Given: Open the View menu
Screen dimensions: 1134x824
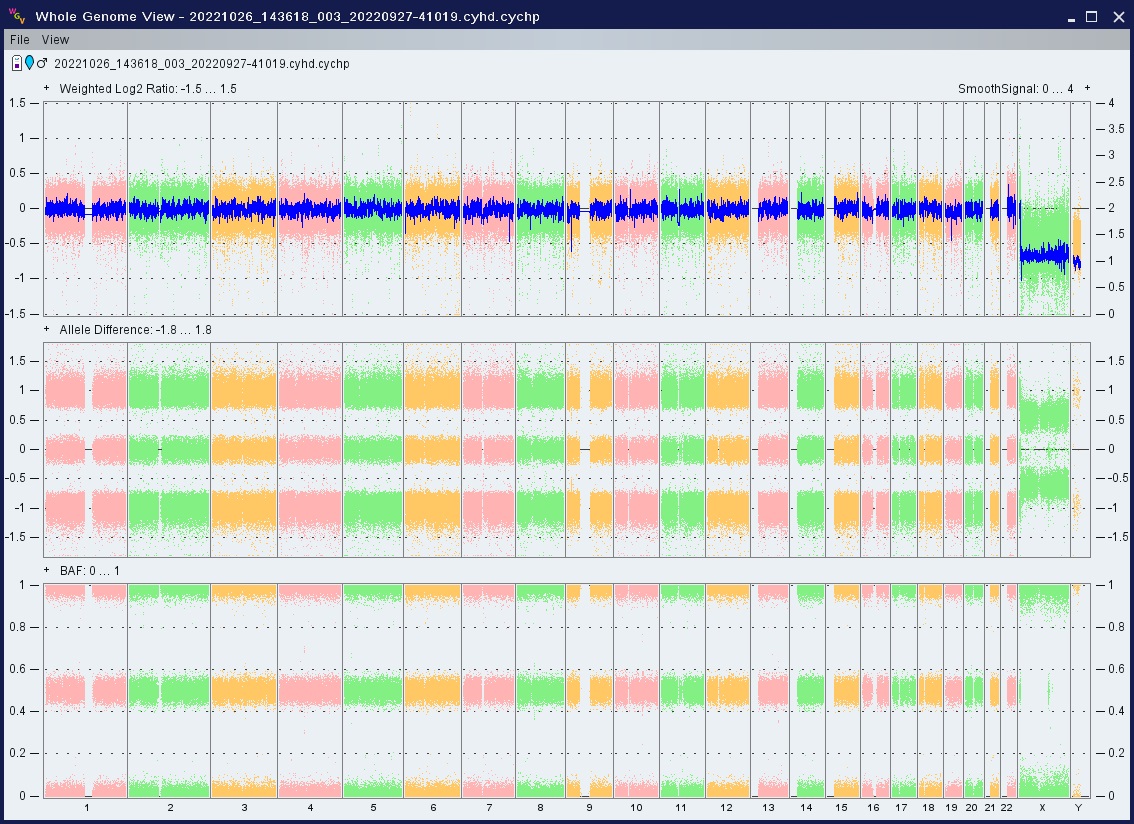Looking at the screenshot, I should pyautogui.click(x=56, y=40).
